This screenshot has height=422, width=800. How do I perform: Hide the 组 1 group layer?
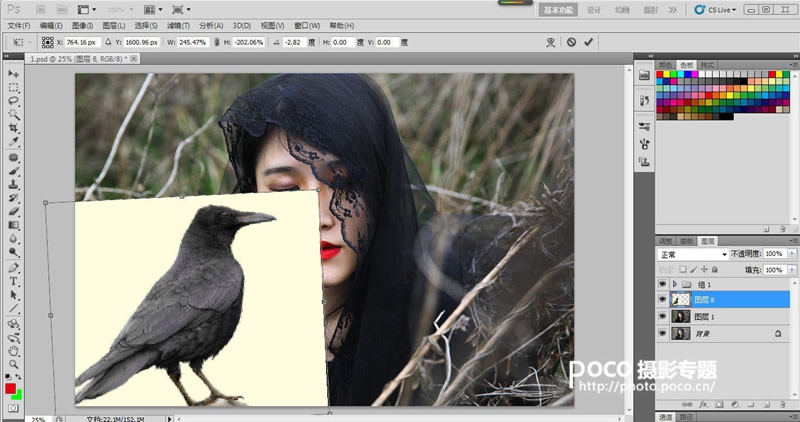(x=662, y=284)
